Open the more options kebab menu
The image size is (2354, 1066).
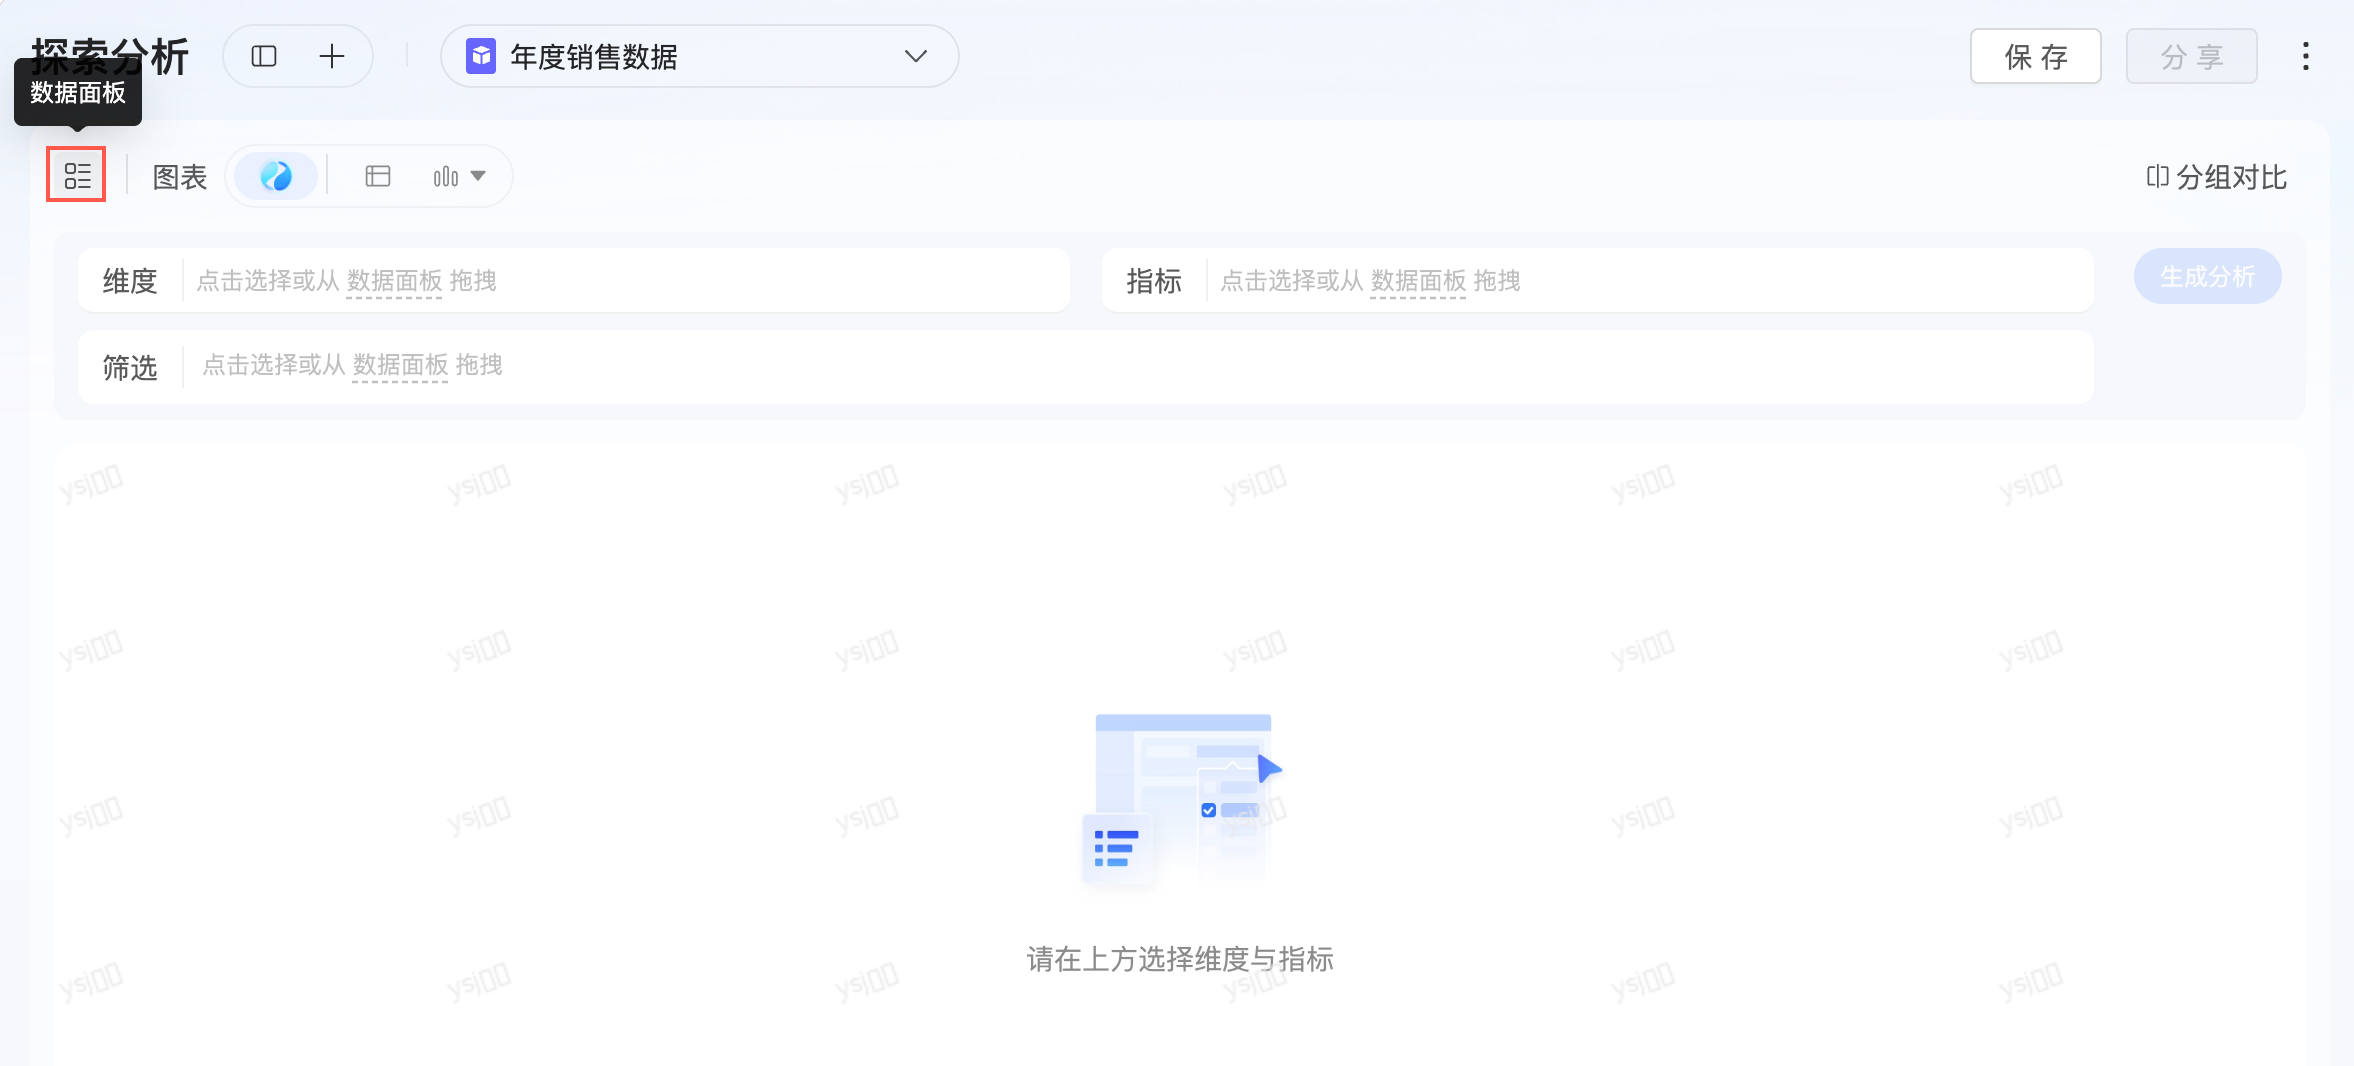coord(2305,56)
